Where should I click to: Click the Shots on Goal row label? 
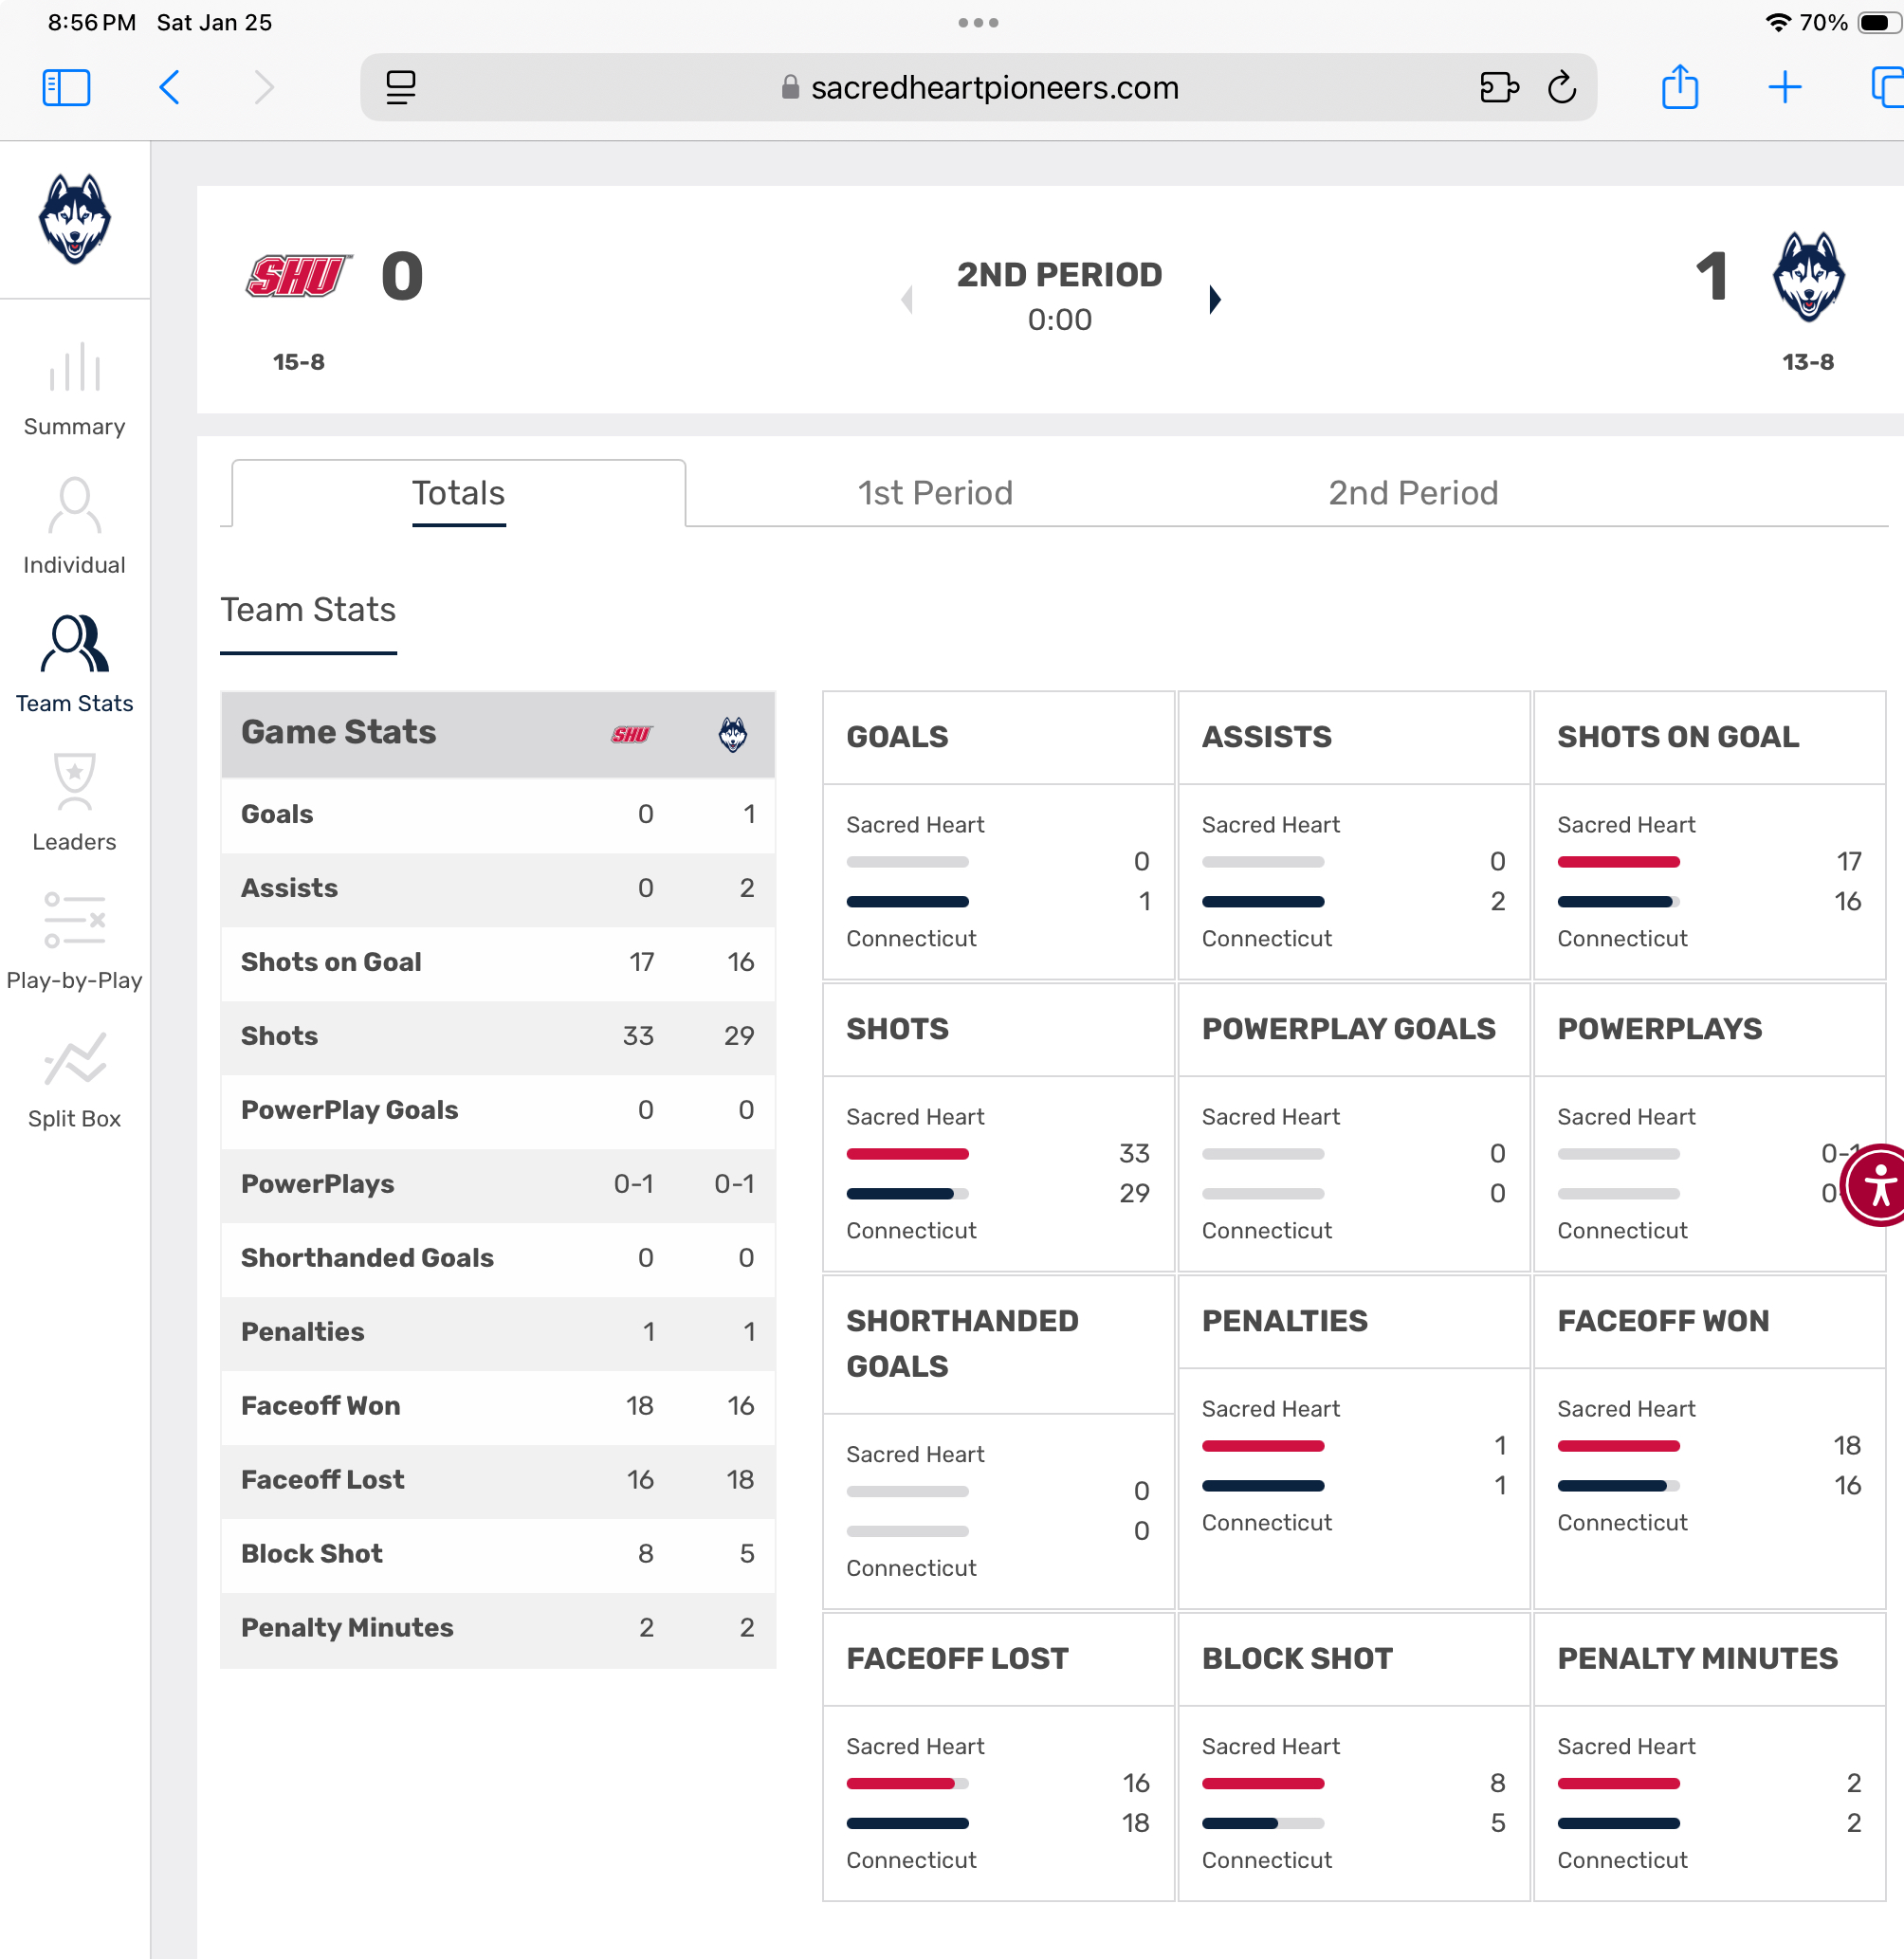click(x=331, y=962)
